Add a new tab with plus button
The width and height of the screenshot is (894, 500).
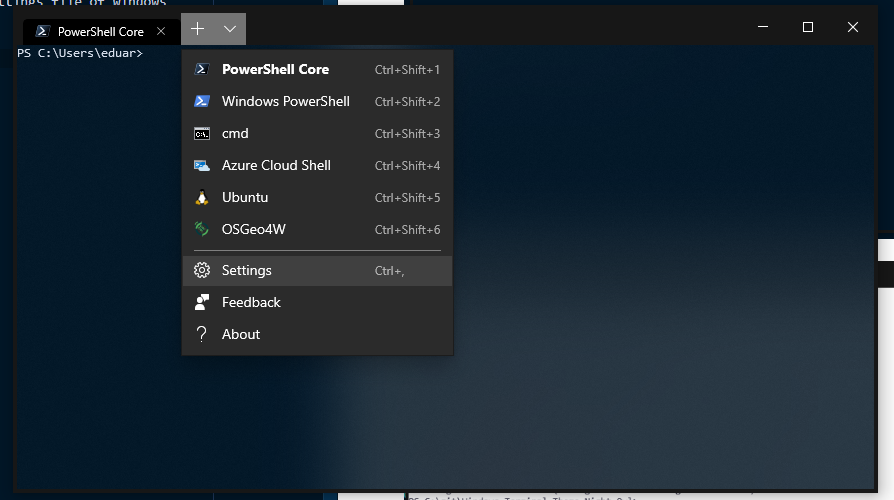[197, 29]
